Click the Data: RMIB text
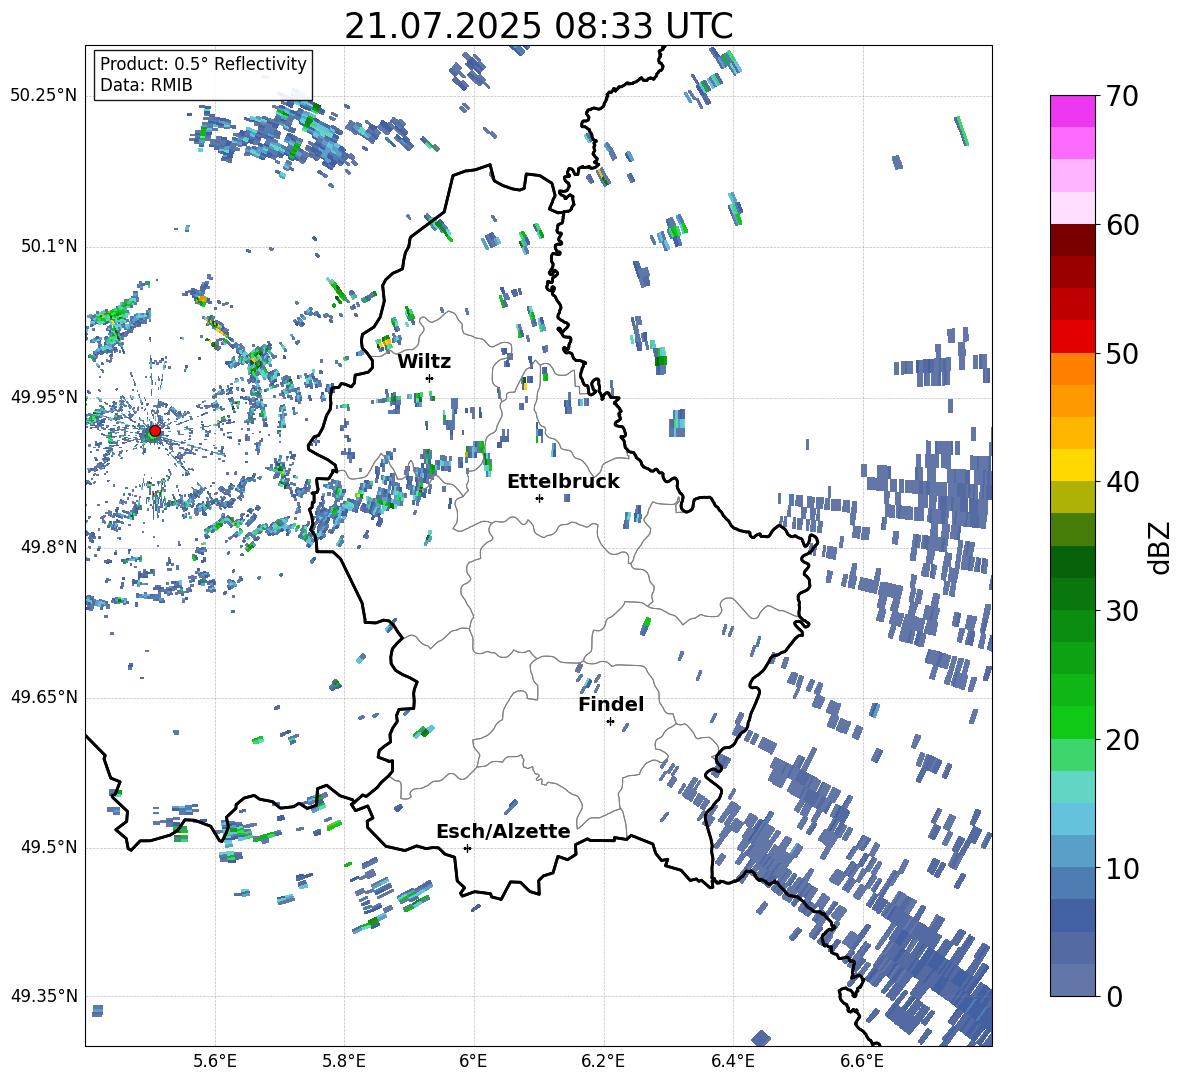This screenshot has height=1081, width=1184. tap(146, 85)
